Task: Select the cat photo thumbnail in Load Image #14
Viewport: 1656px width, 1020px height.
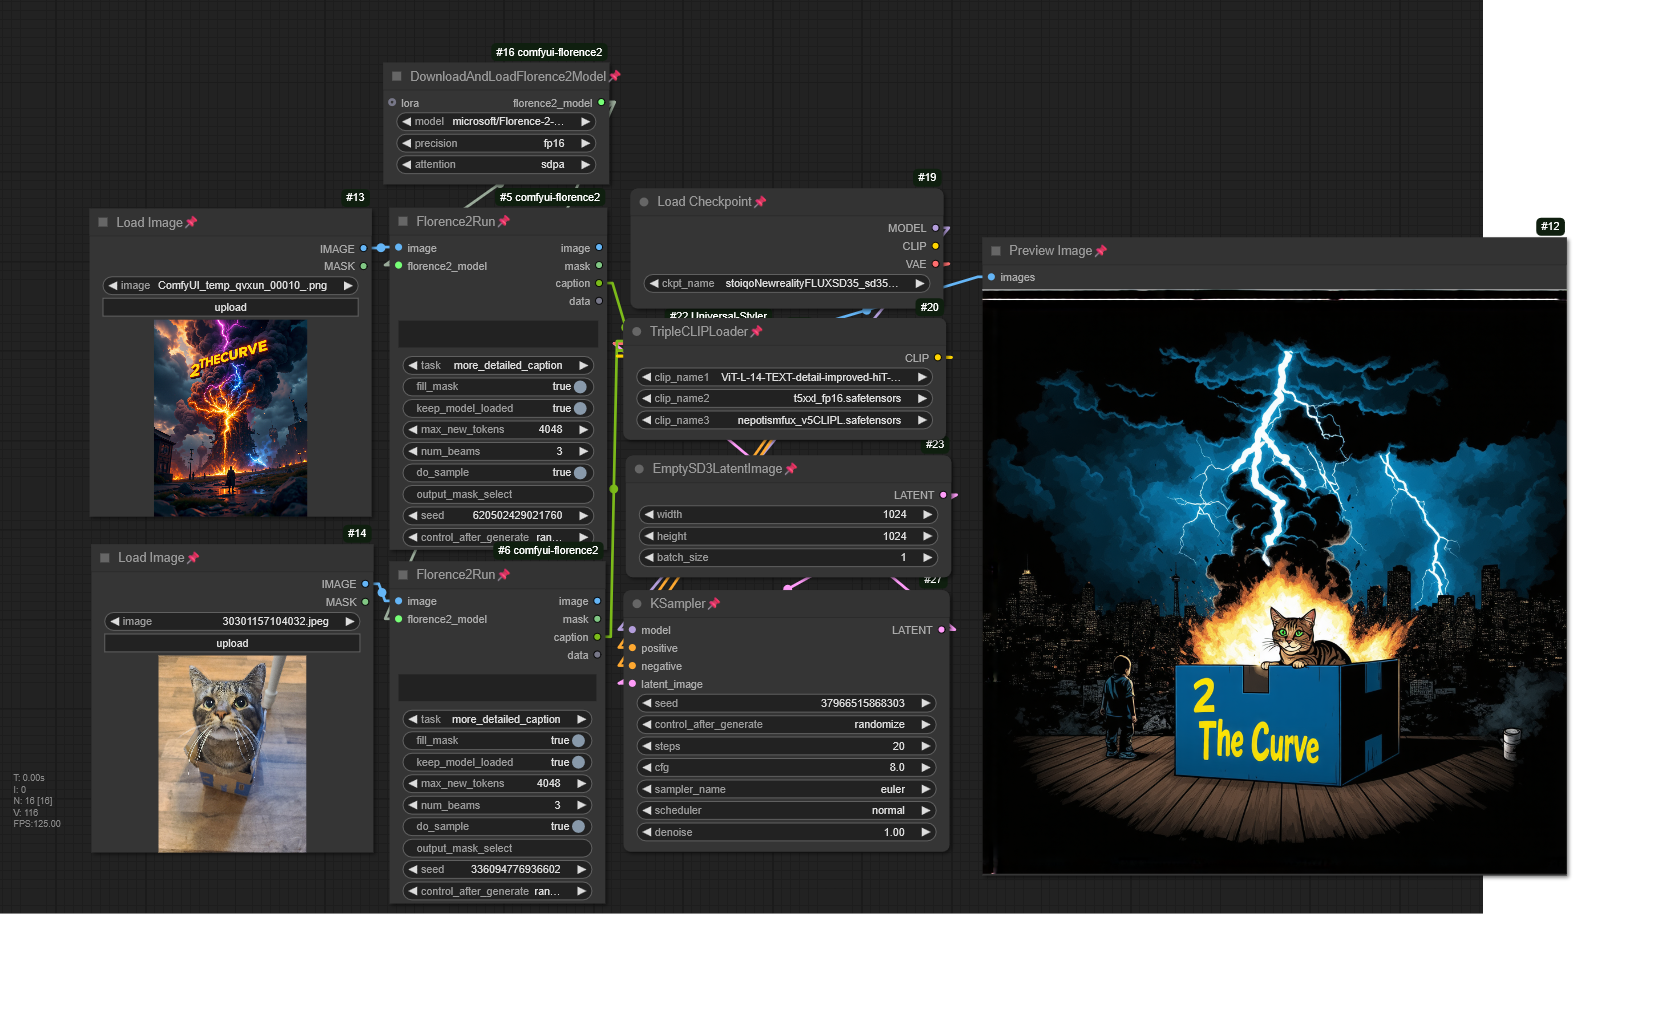Action: [x=232, y=754]
